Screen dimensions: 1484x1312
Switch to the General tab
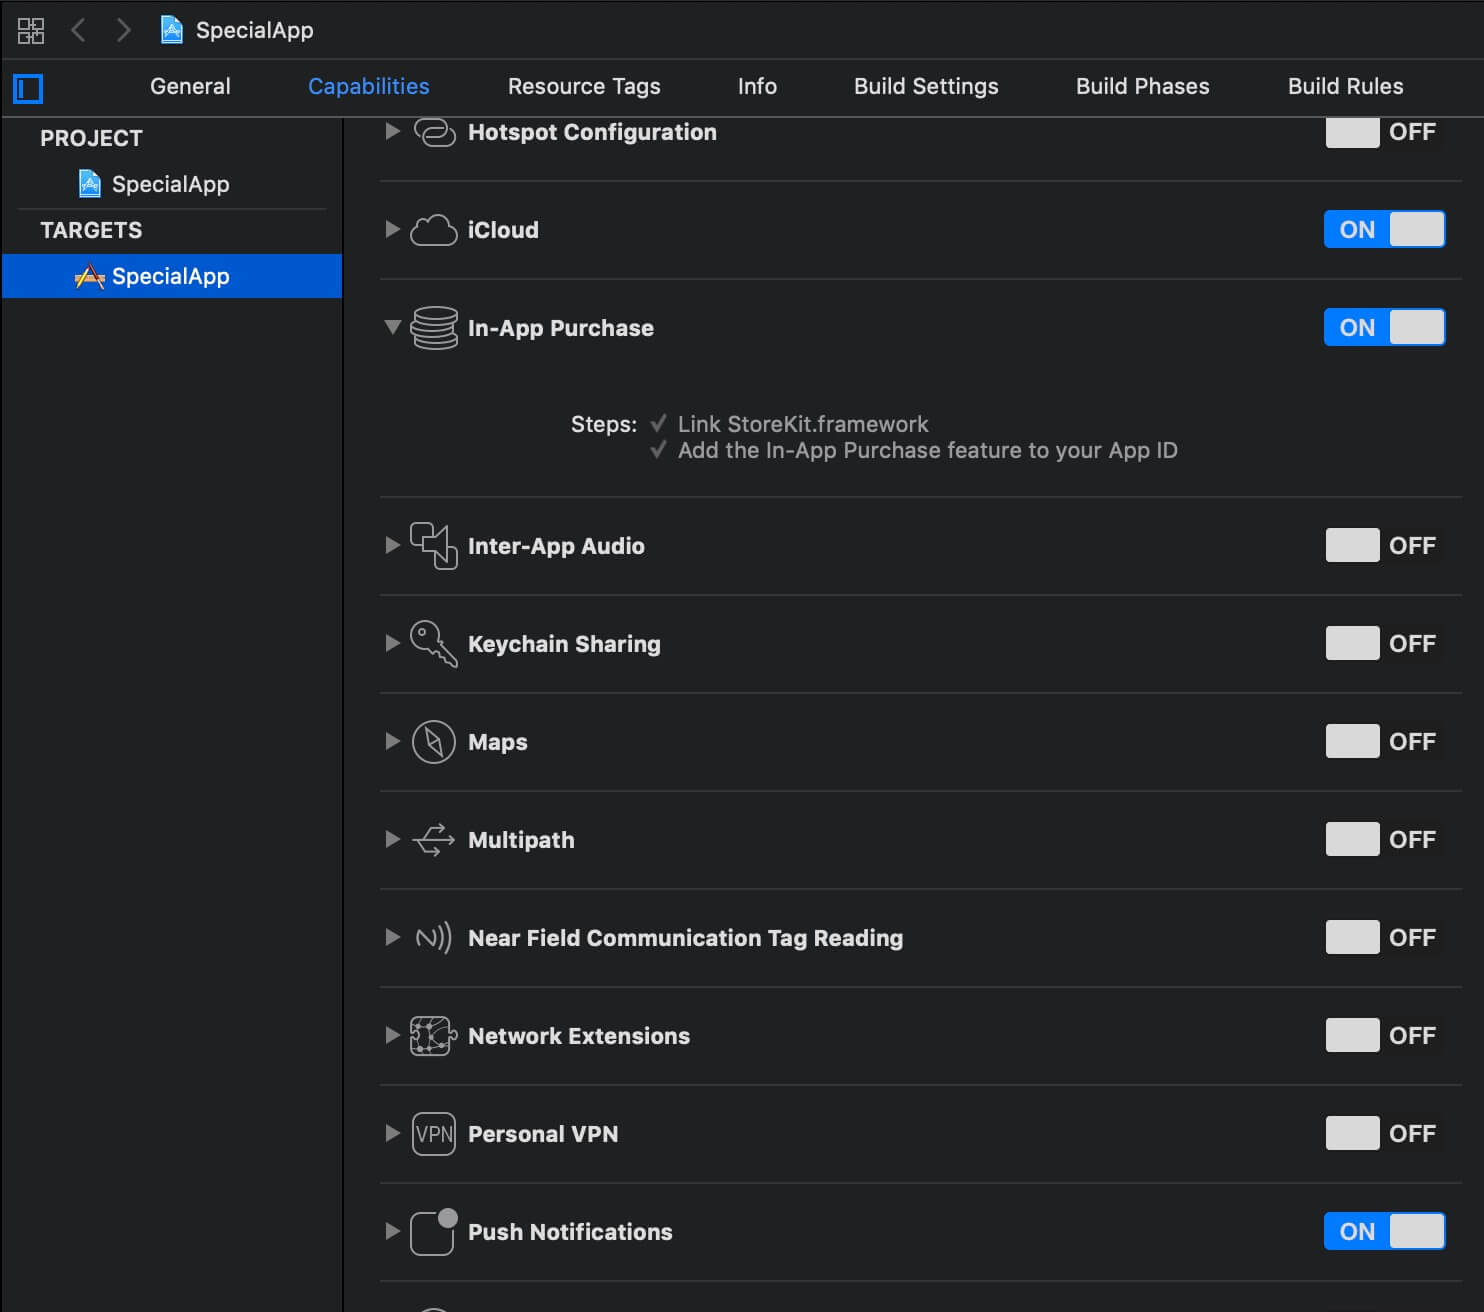point(190,87)
